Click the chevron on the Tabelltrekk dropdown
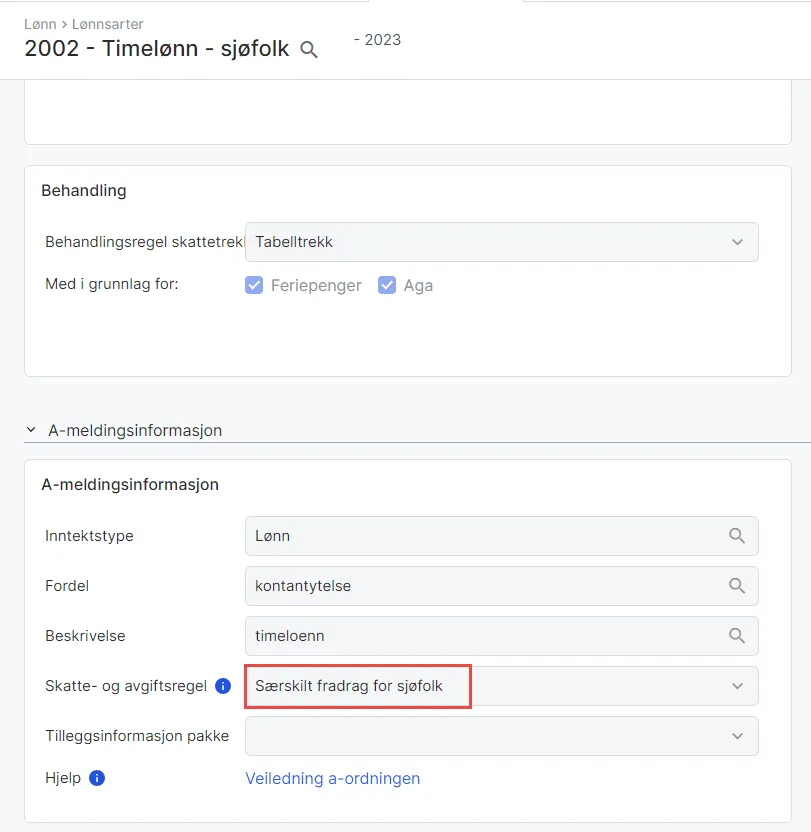This screenshot has height=832, width=811. click(x=737, y=242)
